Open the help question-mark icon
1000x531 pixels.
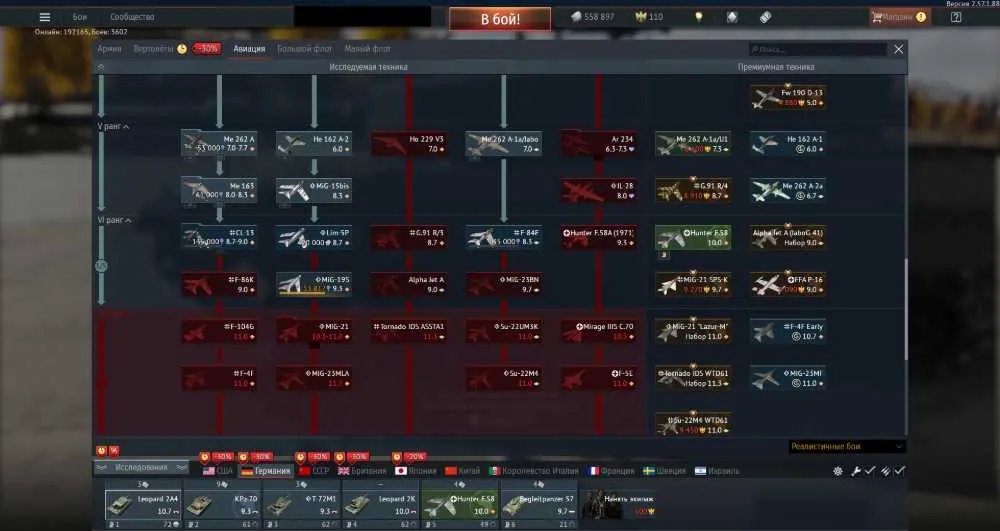(x=956, y=17)
